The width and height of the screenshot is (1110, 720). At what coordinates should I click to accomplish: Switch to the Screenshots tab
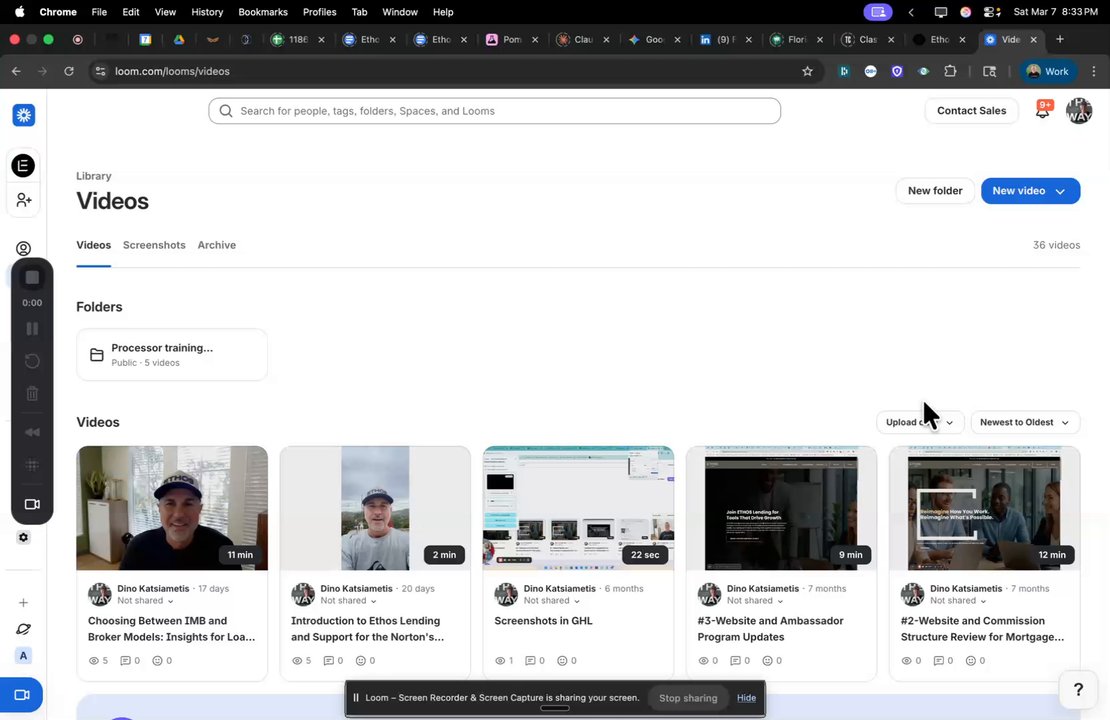pos(154,245)
